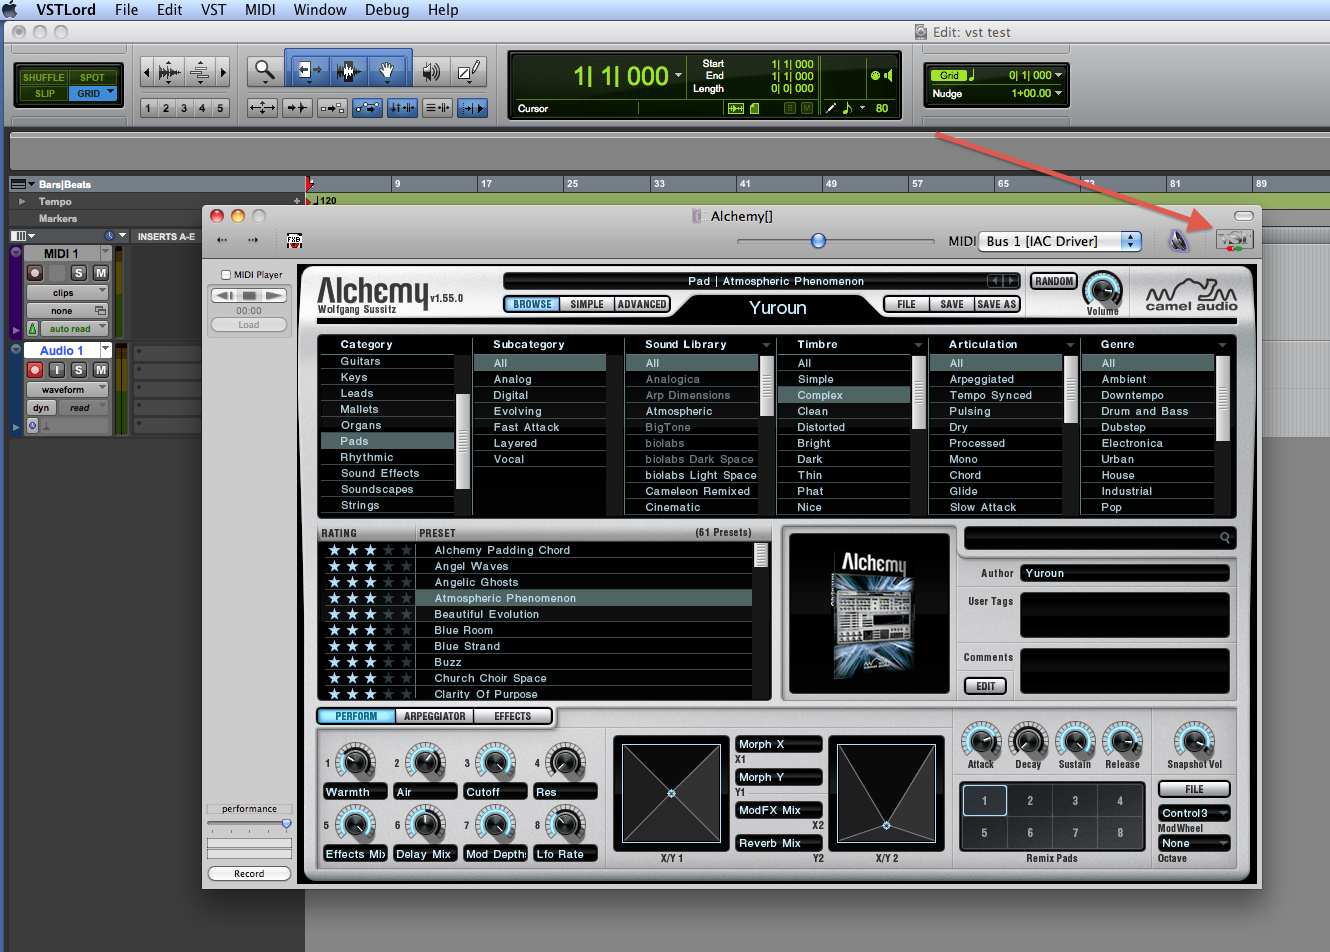Open the VST menu
Viewport: 1330px width, 952px height.
click(x=213, y=10)
